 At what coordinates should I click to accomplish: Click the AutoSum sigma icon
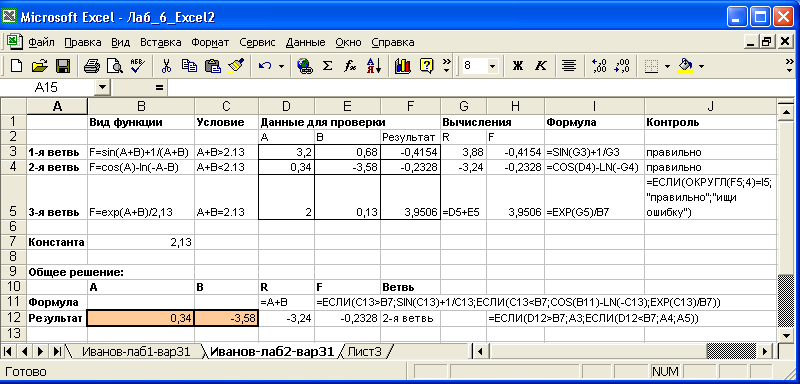328,66
